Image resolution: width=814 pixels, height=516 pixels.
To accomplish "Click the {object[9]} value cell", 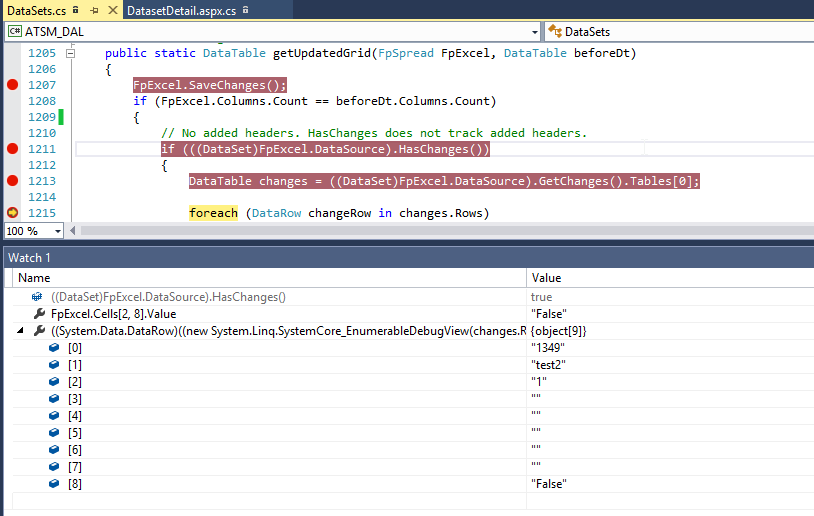I will [558, 331].
